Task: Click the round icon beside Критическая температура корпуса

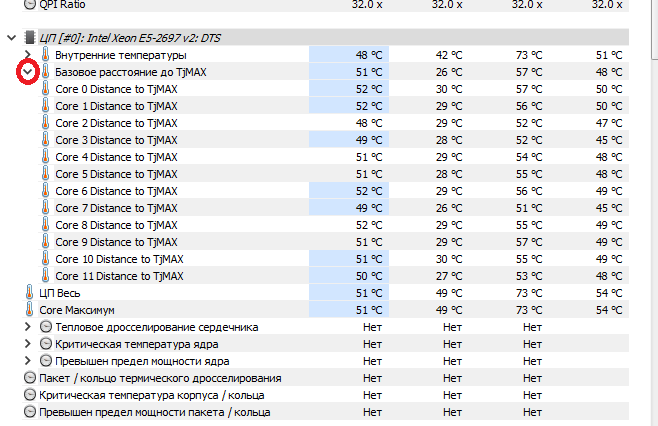Action: point(29,395)
